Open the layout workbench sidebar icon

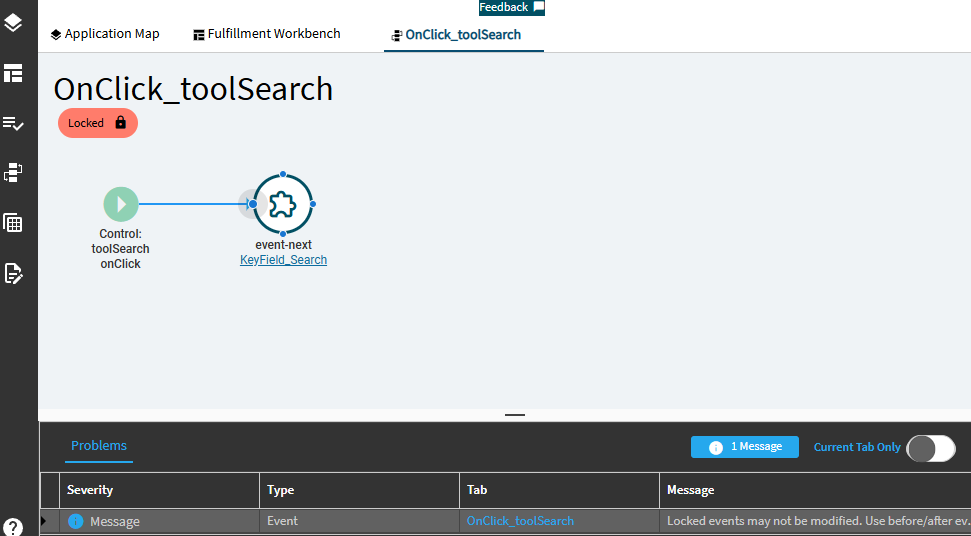[13, 73]
